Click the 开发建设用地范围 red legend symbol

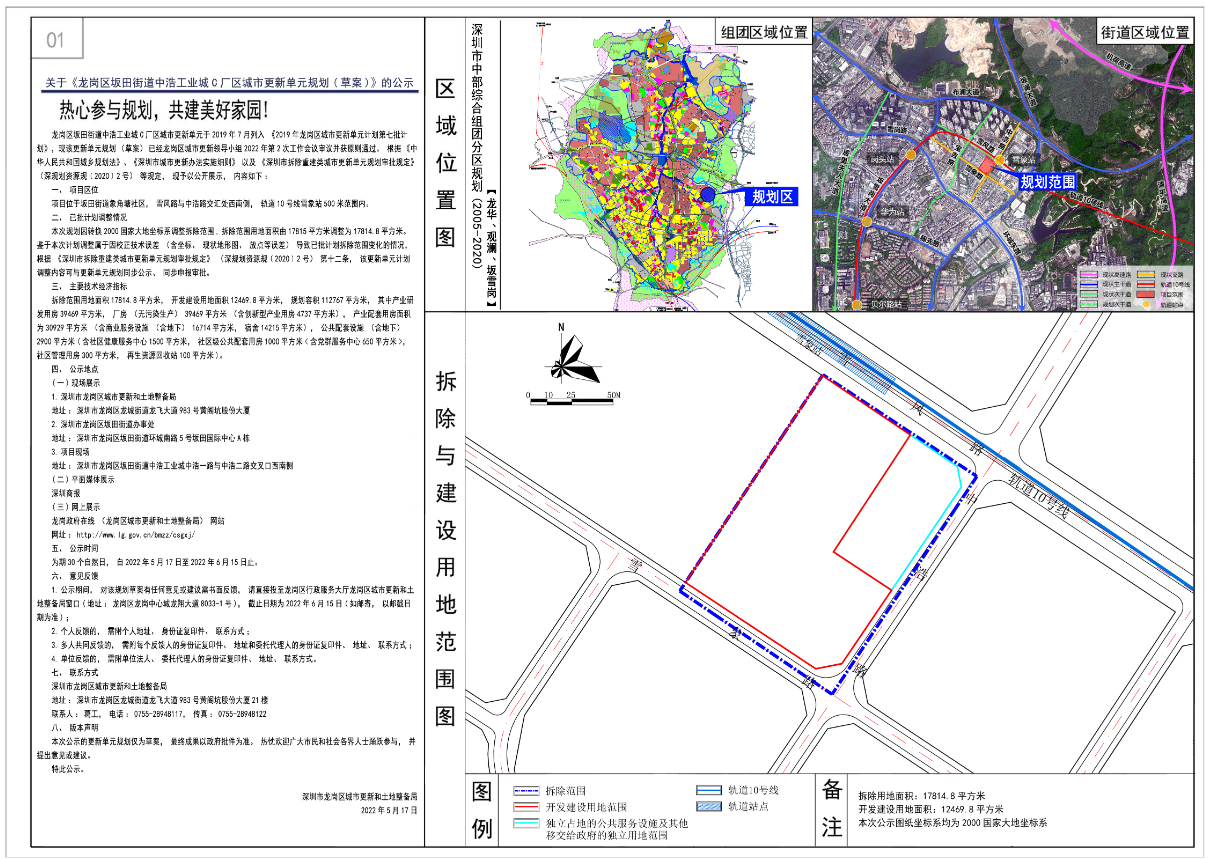pyautogui.click(x=526, y=806)
